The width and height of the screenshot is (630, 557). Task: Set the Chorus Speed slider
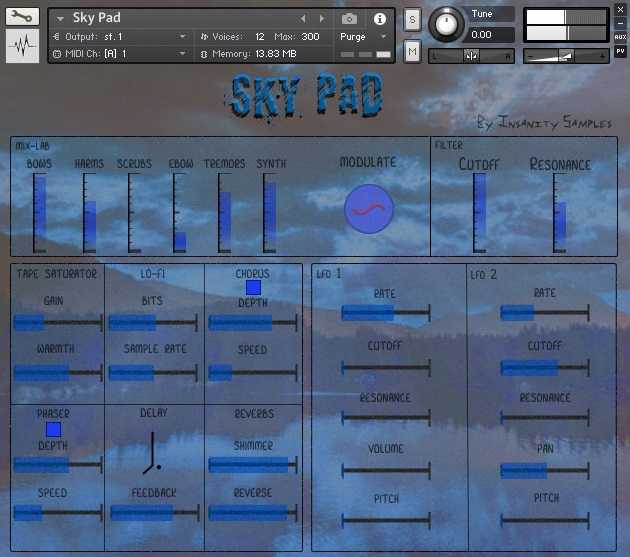point(253,373)
